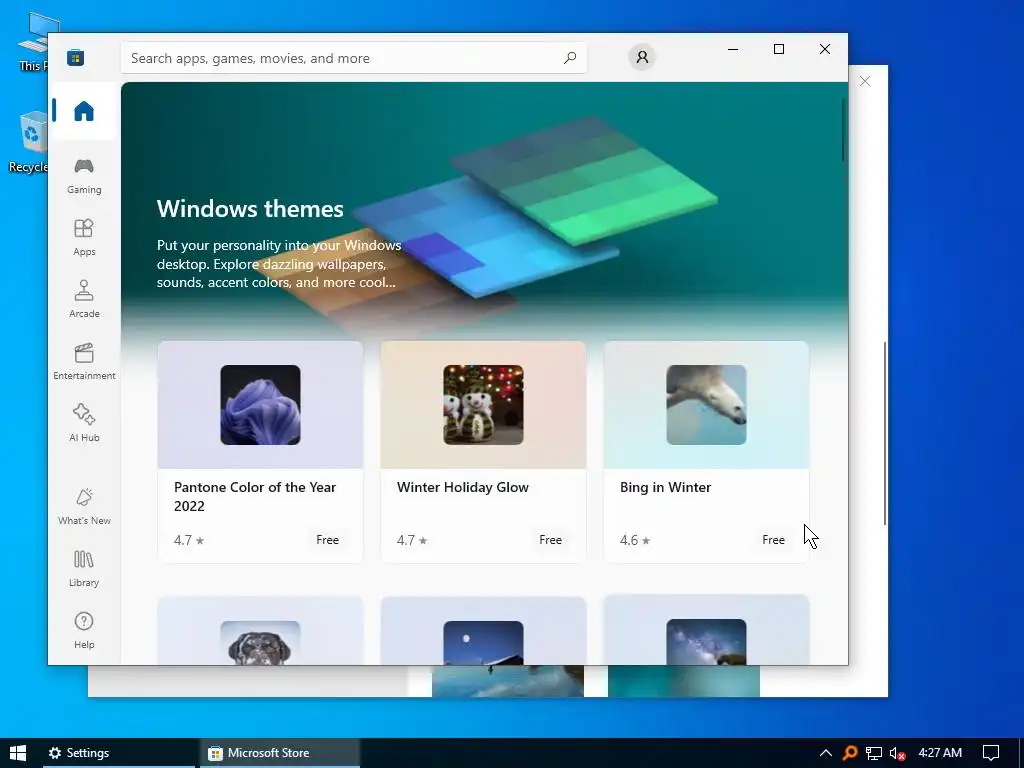Screen dimensions: 1024x768
Task: Open the Arcade section
Action: coord(84,300)
